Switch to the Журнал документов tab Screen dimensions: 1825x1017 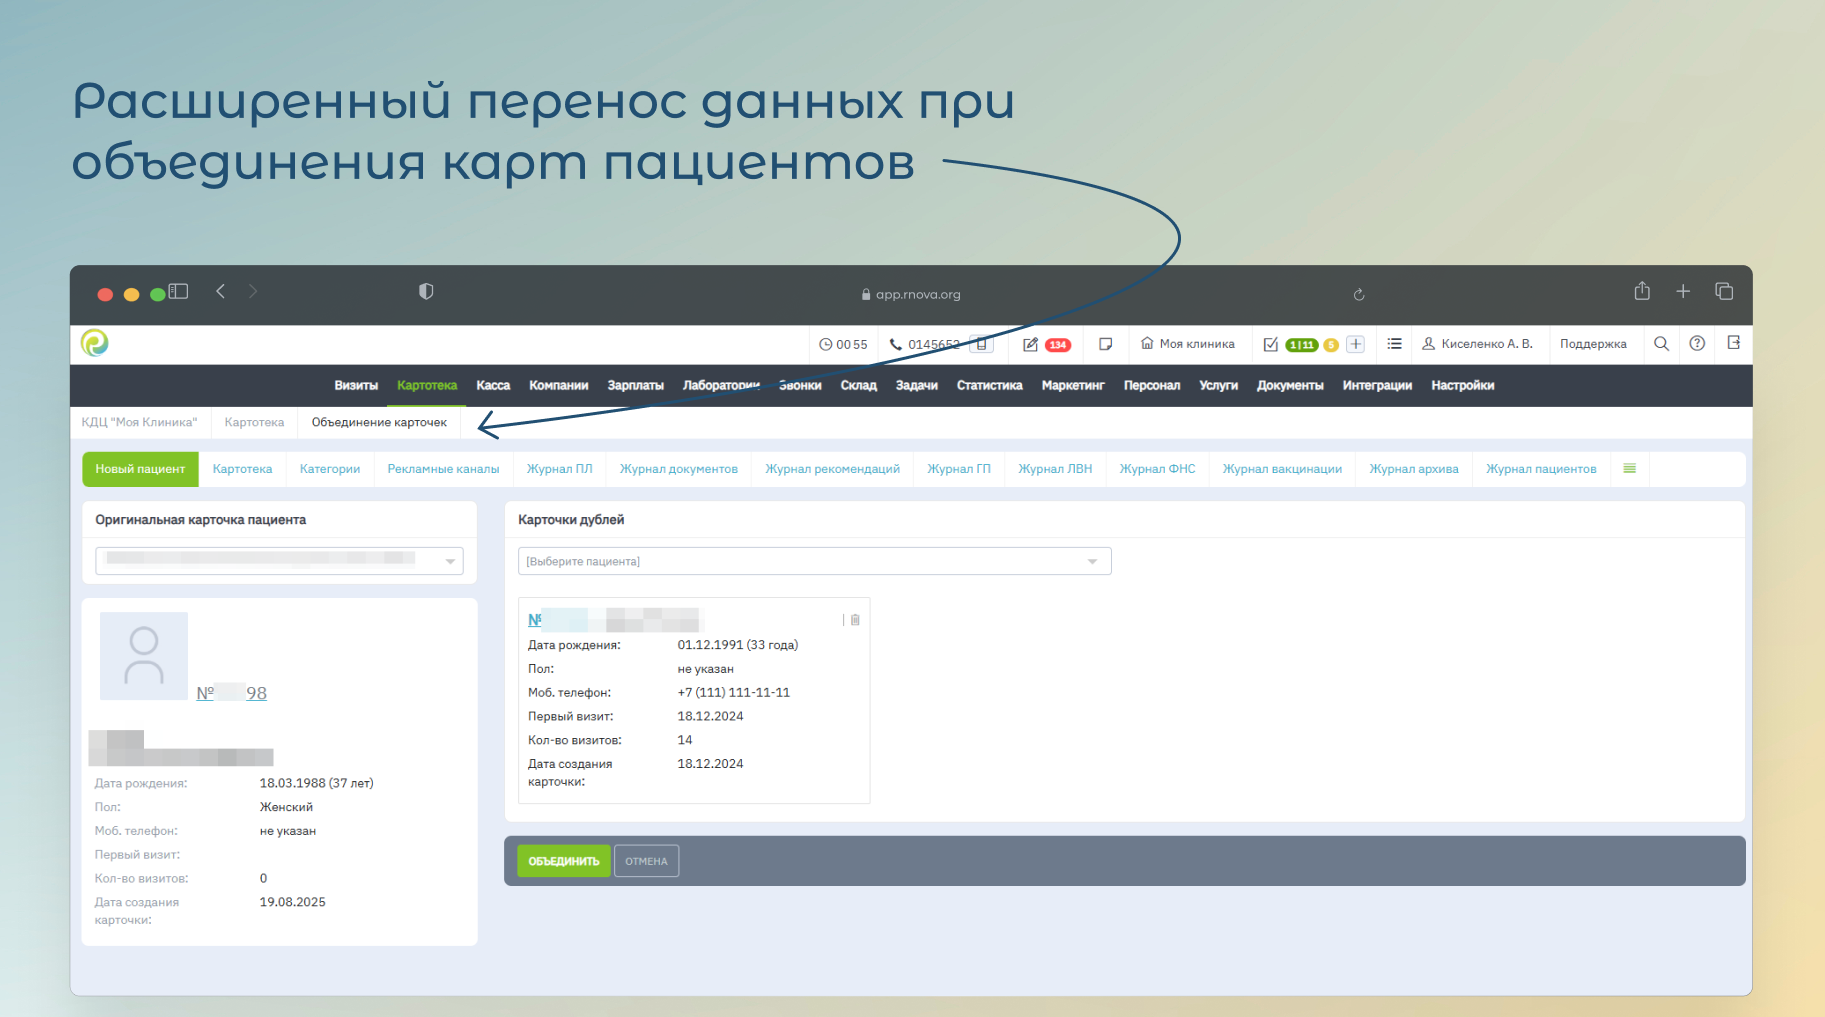point(678,469)
